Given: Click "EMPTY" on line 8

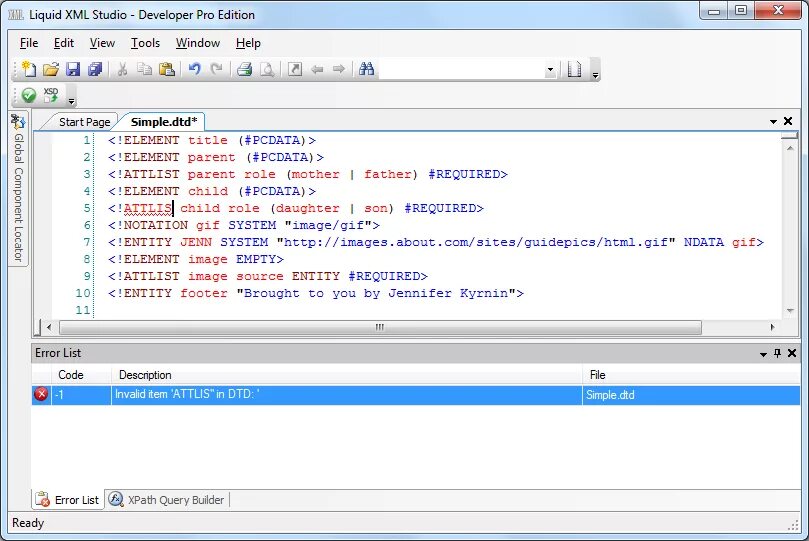Looking at the screenshot, I should [256, 259].
